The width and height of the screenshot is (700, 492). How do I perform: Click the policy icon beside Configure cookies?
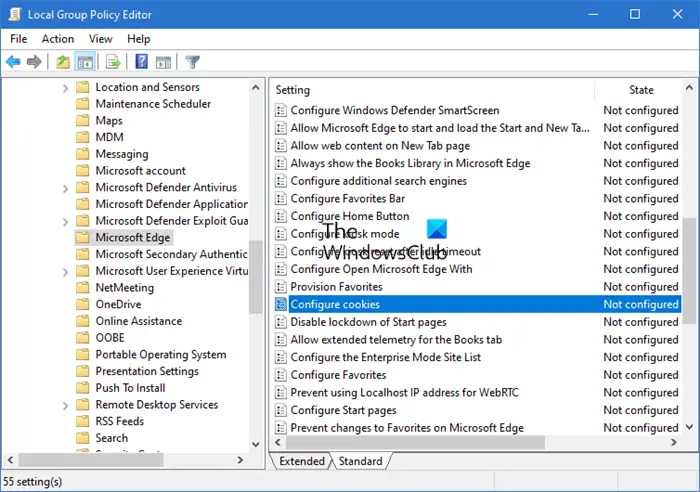click(x=280, y=304)
